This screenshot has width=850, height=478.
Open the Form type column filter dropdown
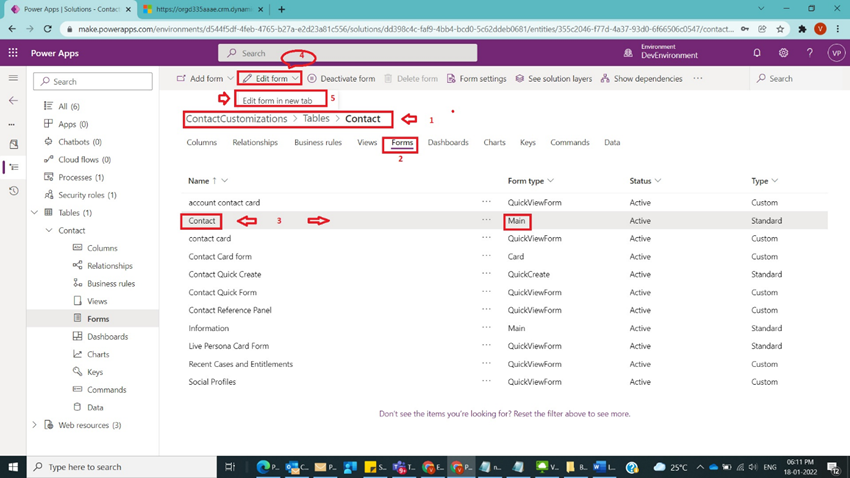point(551,180)
